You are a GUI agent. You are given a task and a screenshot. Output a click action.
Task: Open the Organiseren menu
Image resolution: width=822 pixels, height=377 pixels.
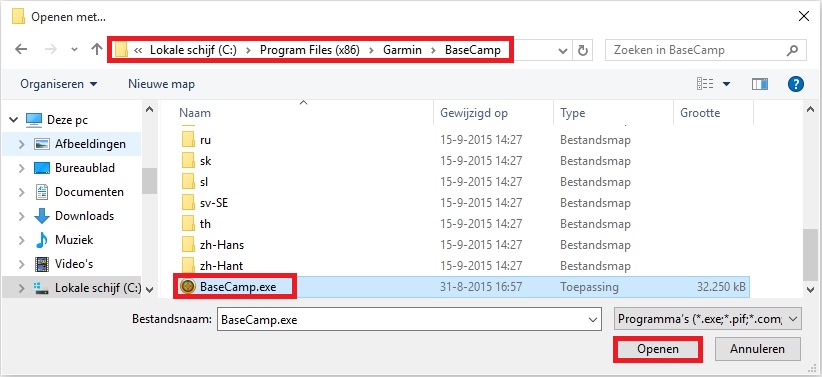[x=59, y=84]
